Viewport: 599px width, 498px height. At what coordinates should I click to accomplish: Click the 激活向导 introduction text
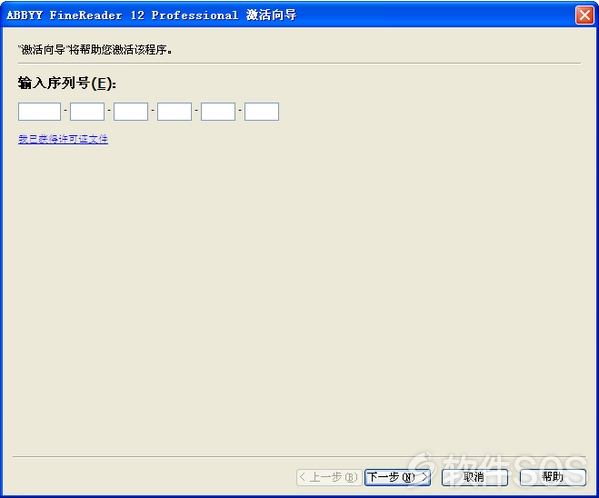click(x=95, y=50)
